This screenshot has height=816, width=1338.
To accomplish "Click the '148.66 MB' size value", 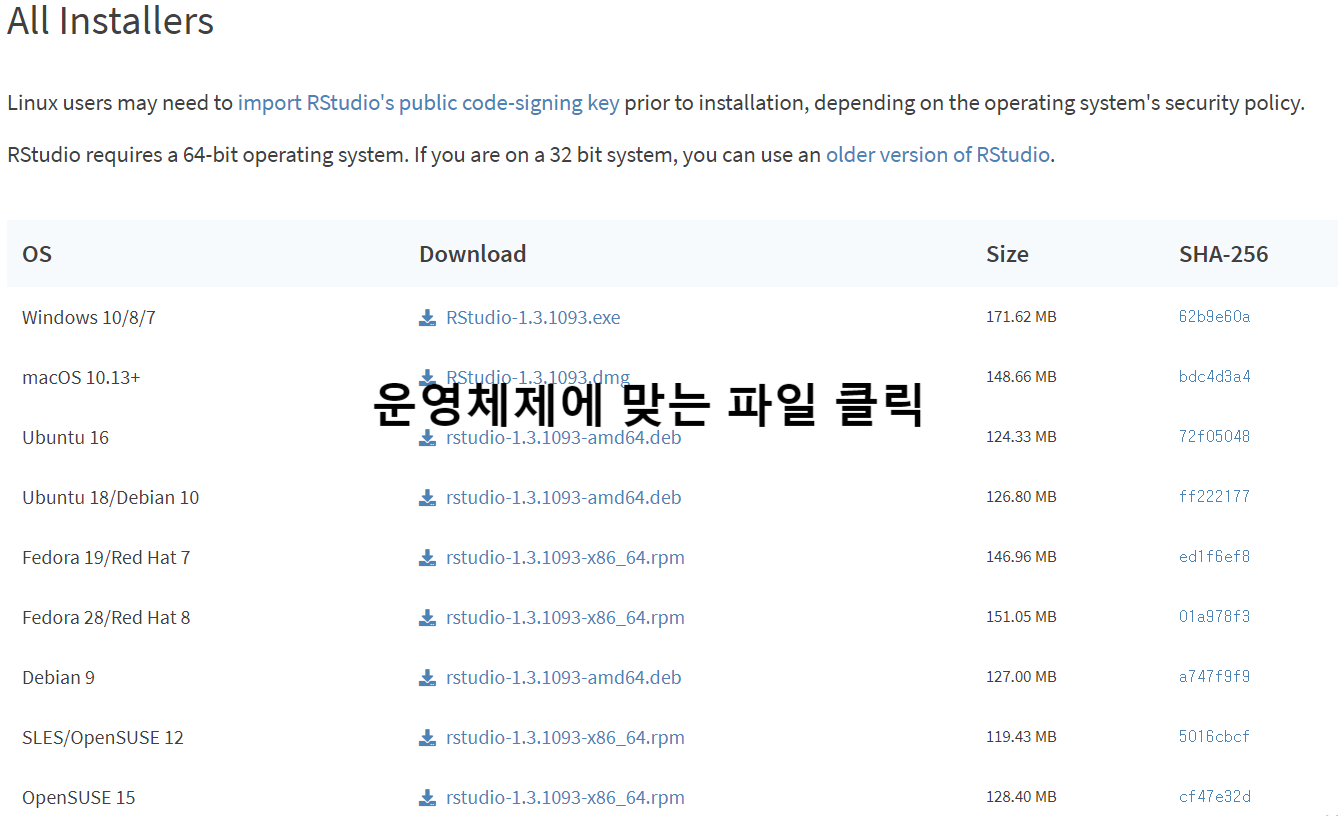I will [1021, 377].
